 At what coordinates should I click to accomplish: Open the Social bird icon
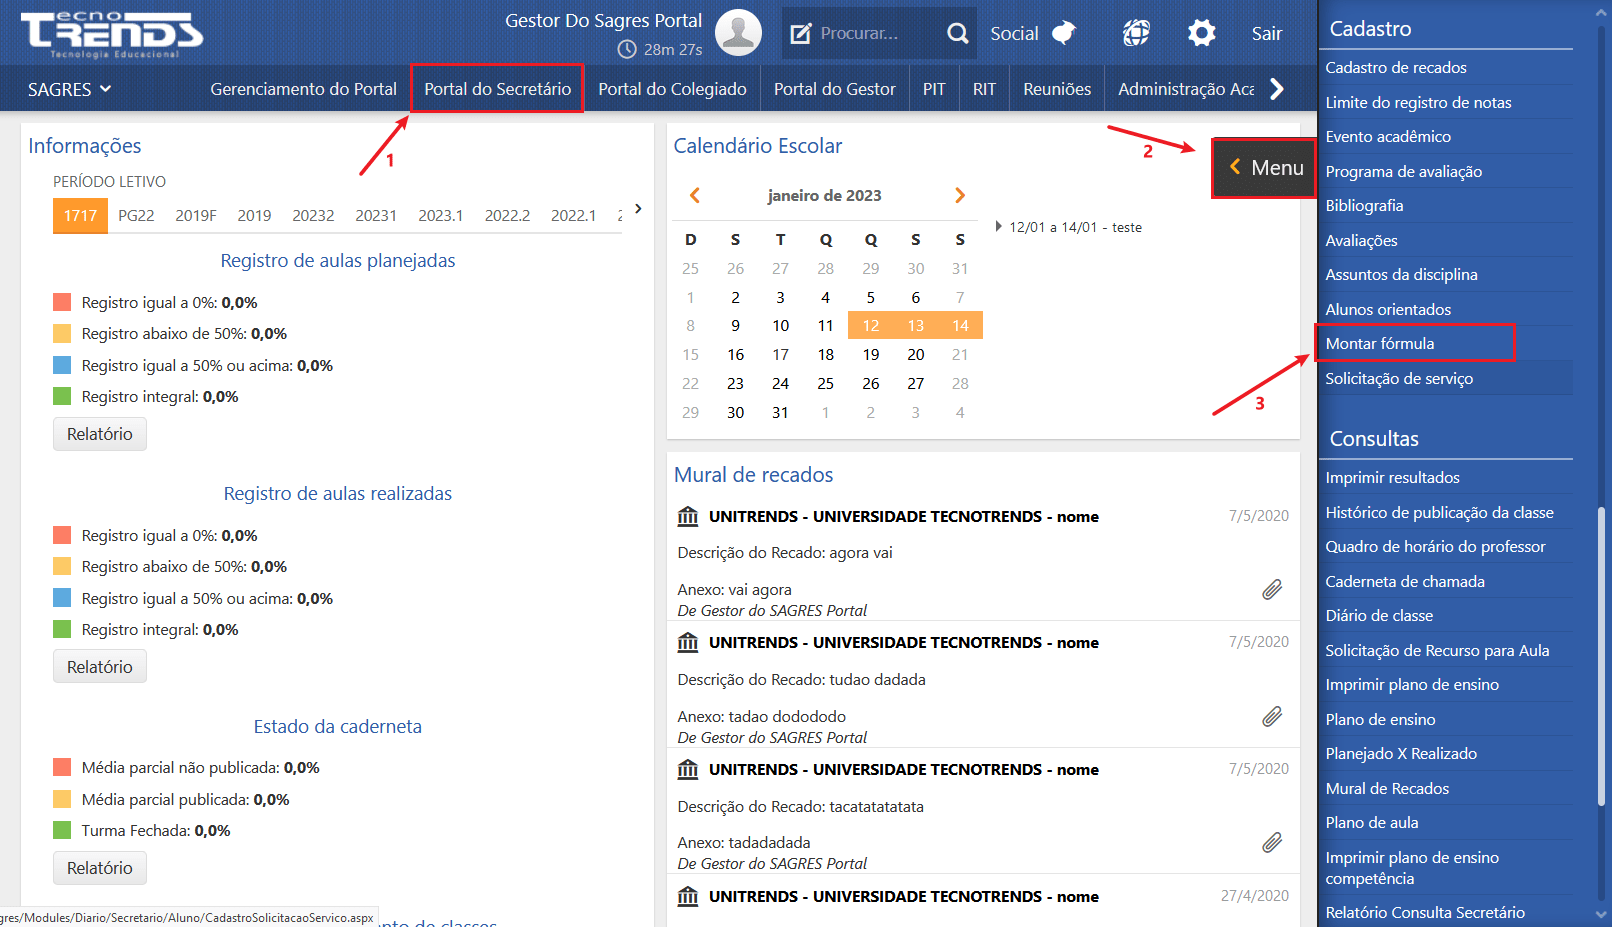[x=1064, y=33]
